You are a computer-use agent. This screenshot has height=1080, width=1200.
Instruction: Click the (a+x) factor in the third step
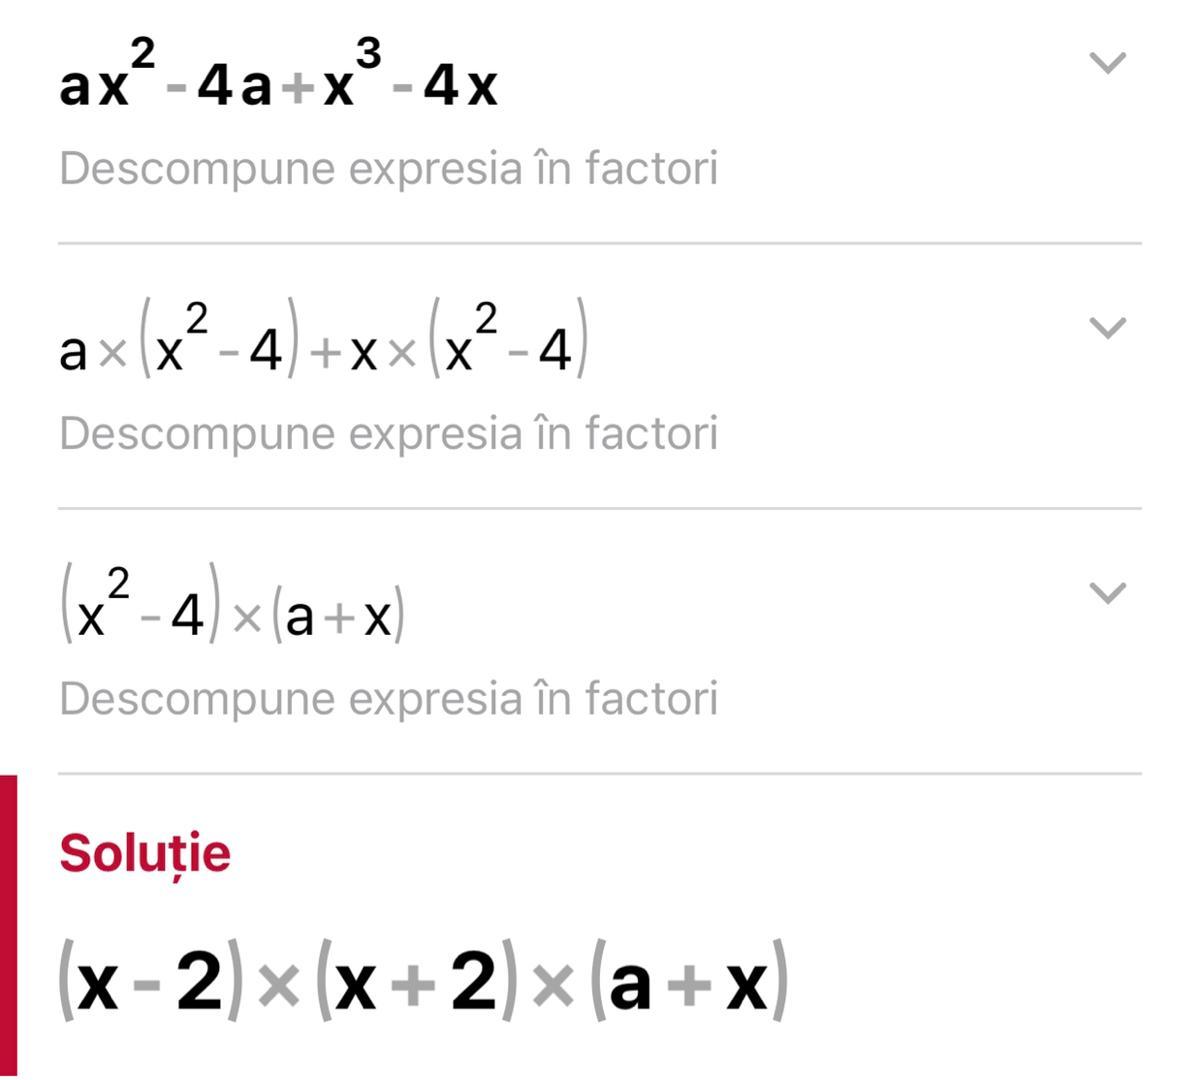click(x=338, y=616)
